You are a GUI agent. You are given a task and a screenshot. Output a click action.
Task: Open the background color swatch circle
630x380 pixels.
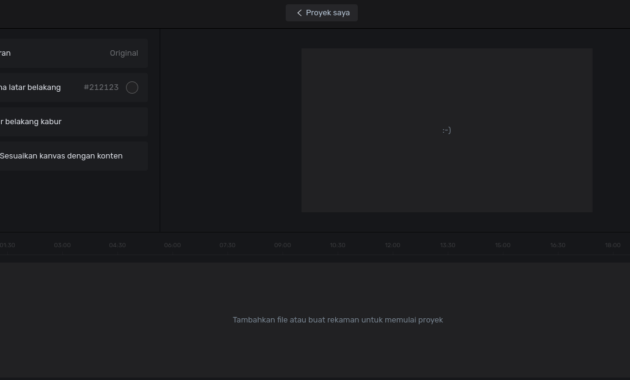click(x=132, y=87)
